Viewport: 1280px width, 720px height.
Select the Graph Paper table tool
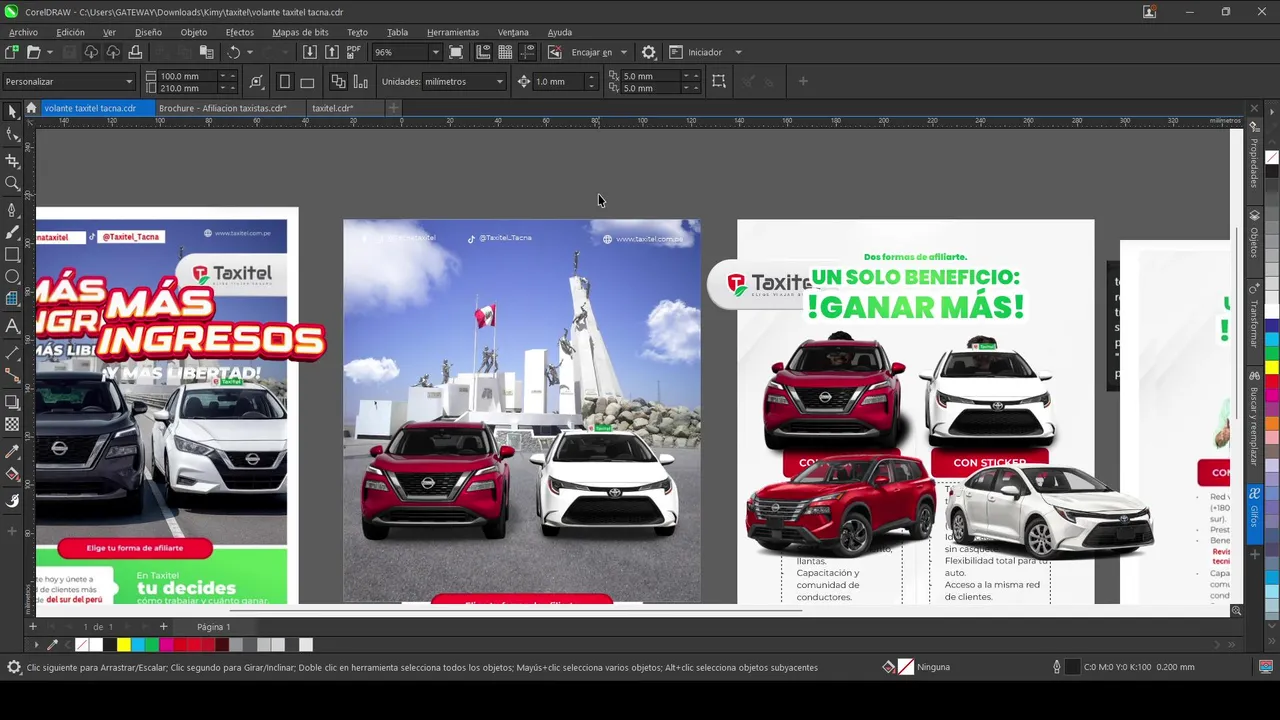[12, 299]
